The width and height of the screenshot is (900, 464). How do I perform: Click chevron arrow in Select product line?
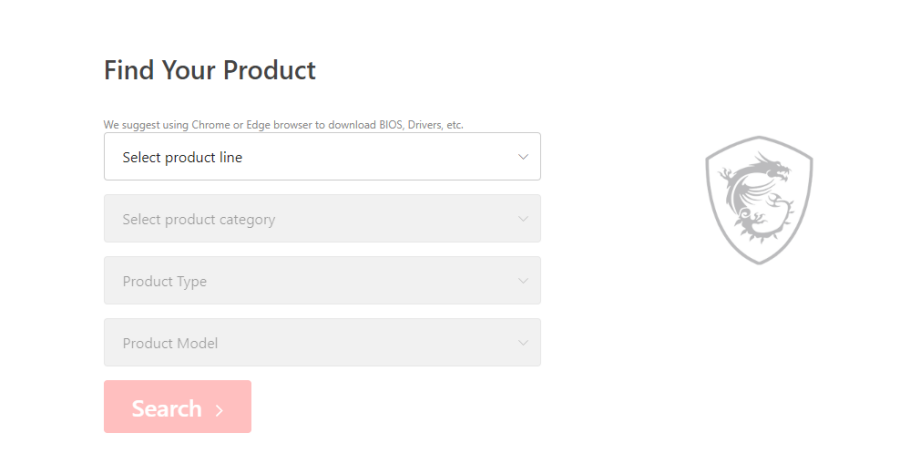(x=522, y=157)
